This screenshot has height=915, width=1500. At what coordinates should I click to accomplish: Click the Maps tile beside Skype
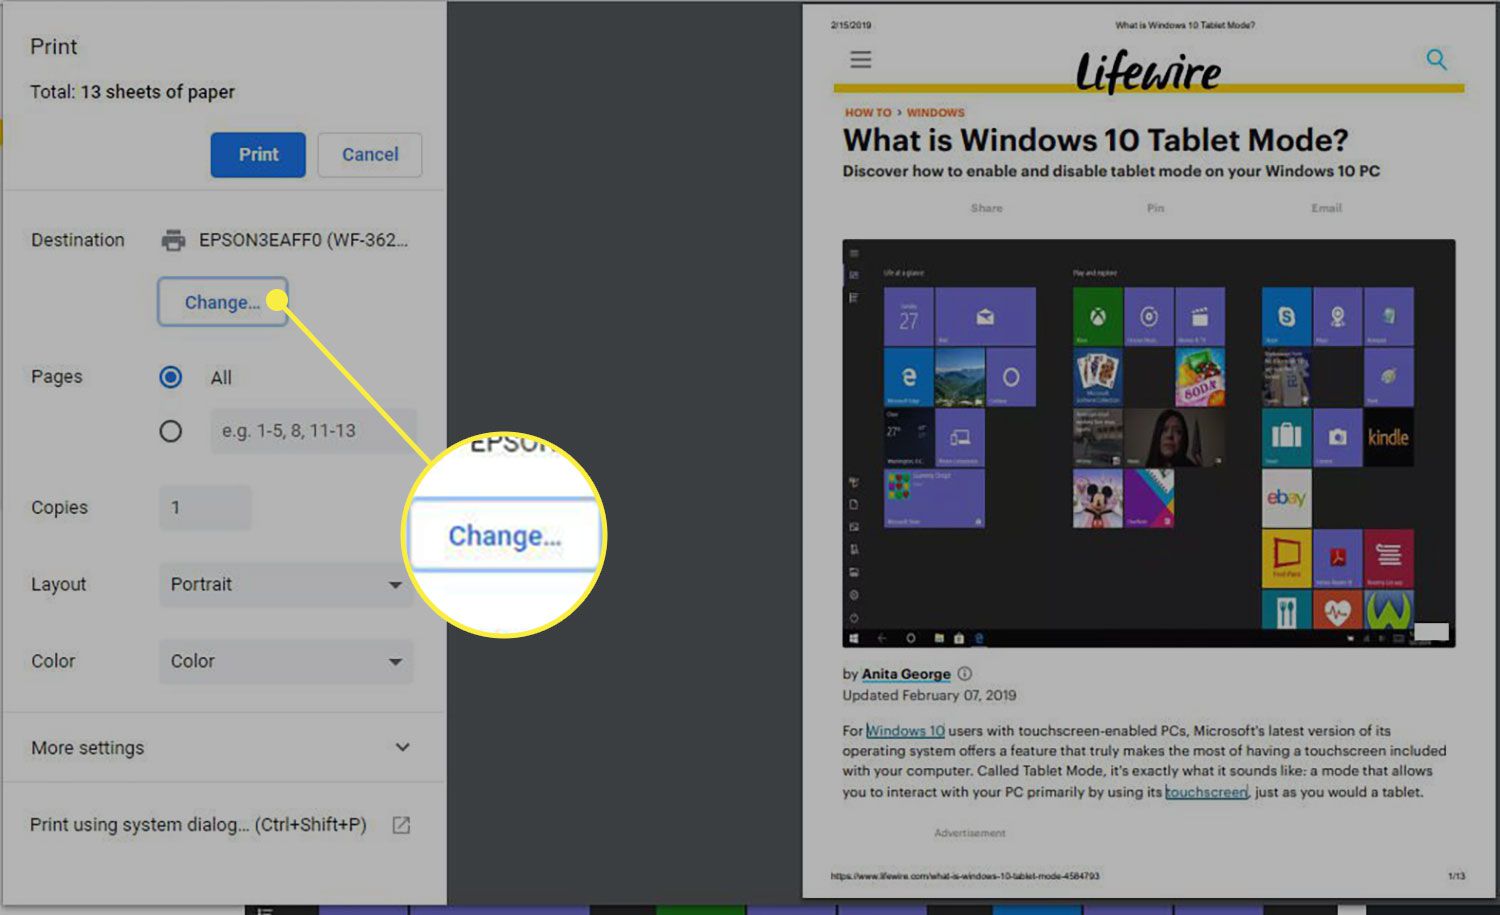[x=1337, y=316]
